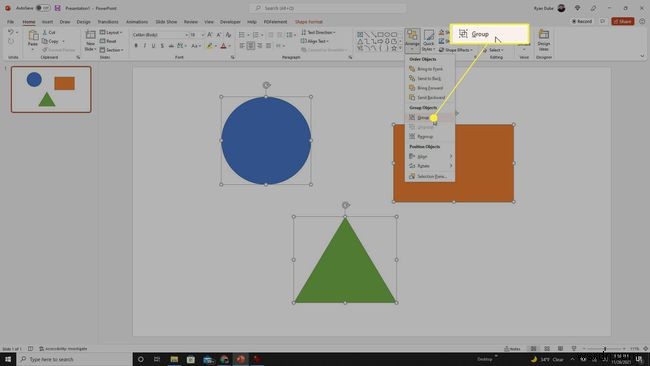
Task: Click the text highlight color swatch
Action: [210, 46]
